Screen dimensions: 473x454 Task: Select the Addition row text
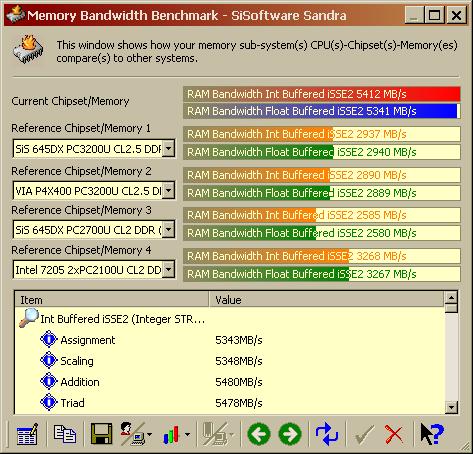pos(80,382)
